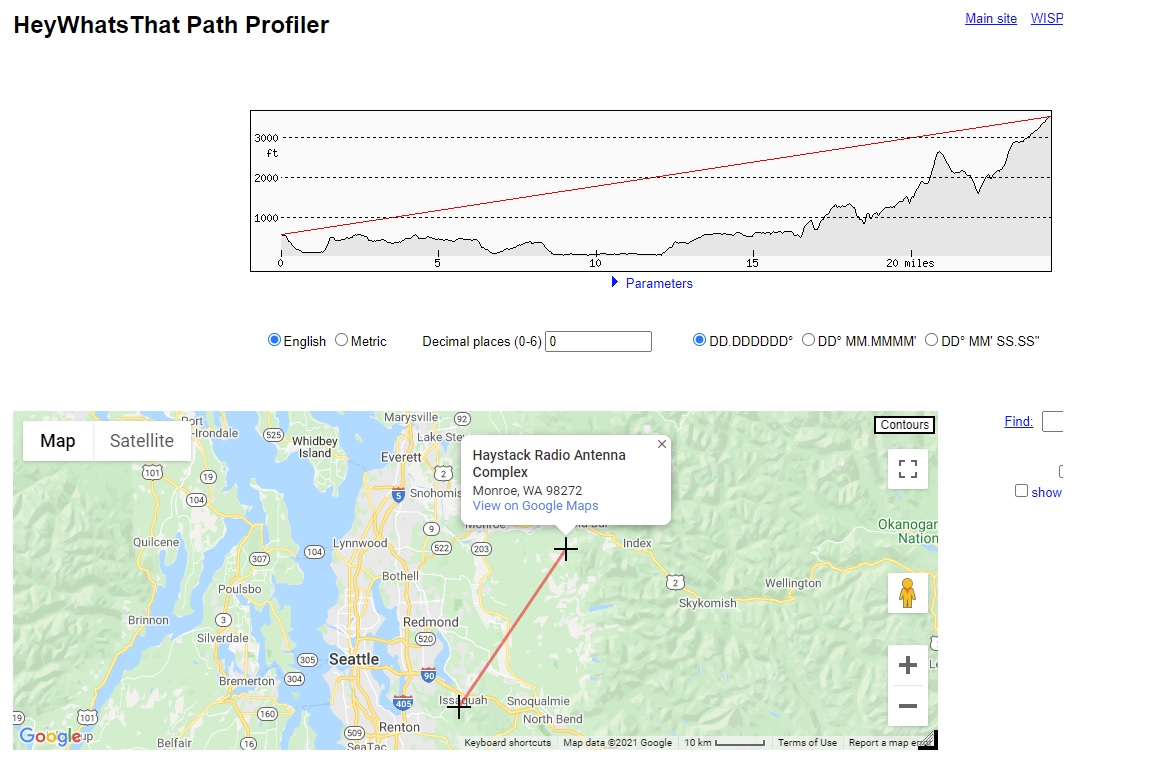
Task: Click the Street View pegman icon
Action: point(908,593)
